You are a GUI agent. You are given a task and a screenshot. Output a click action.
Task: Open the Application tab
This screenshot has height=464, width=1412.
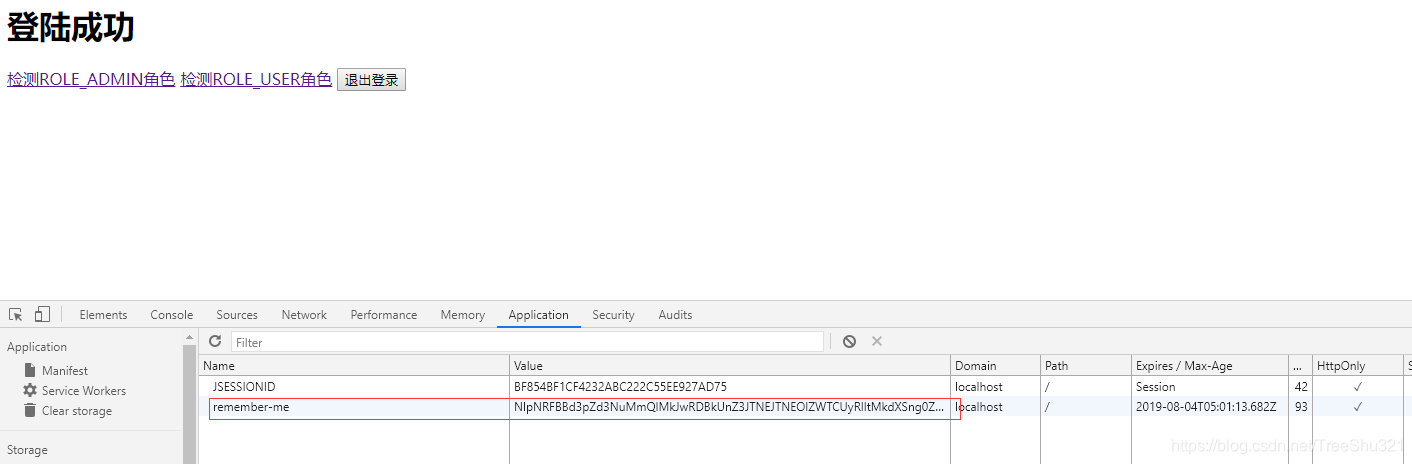(x=539, y=315)
